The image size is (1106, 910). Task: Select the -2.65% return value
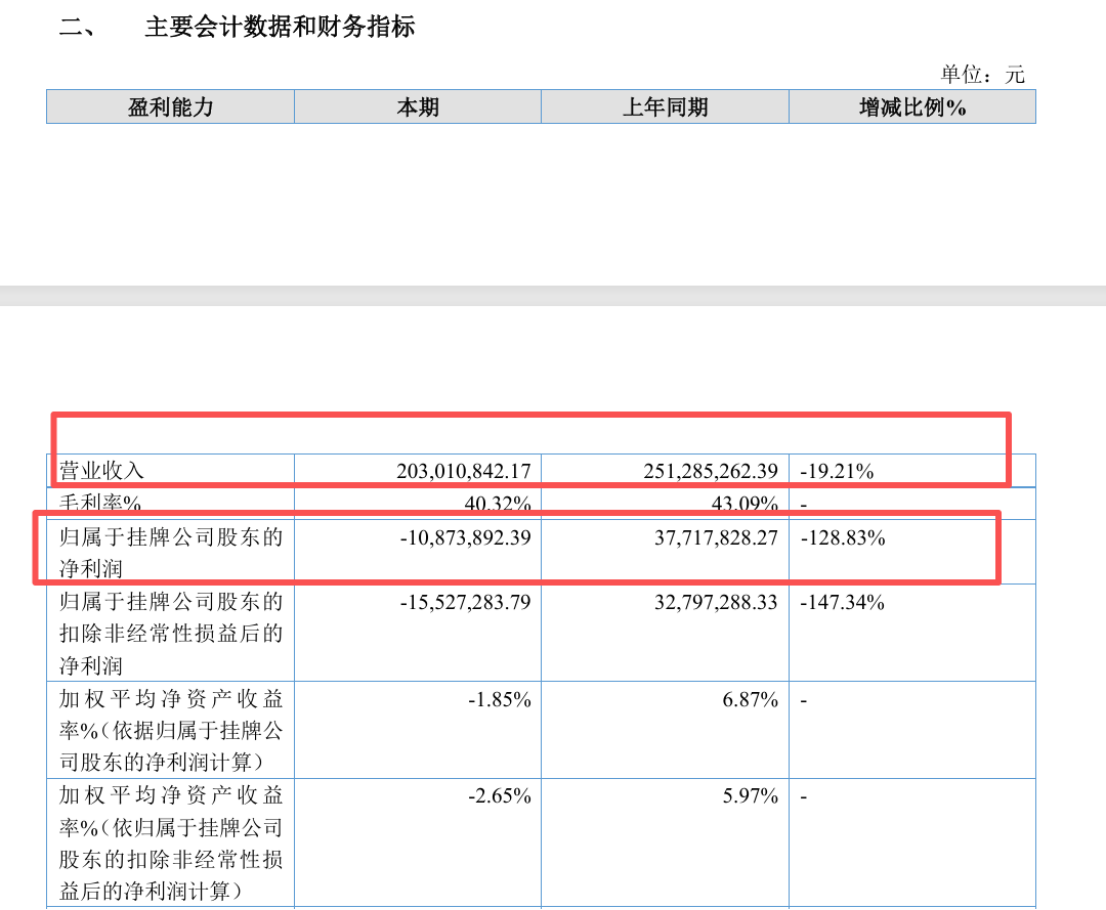[x=499, y=796]
